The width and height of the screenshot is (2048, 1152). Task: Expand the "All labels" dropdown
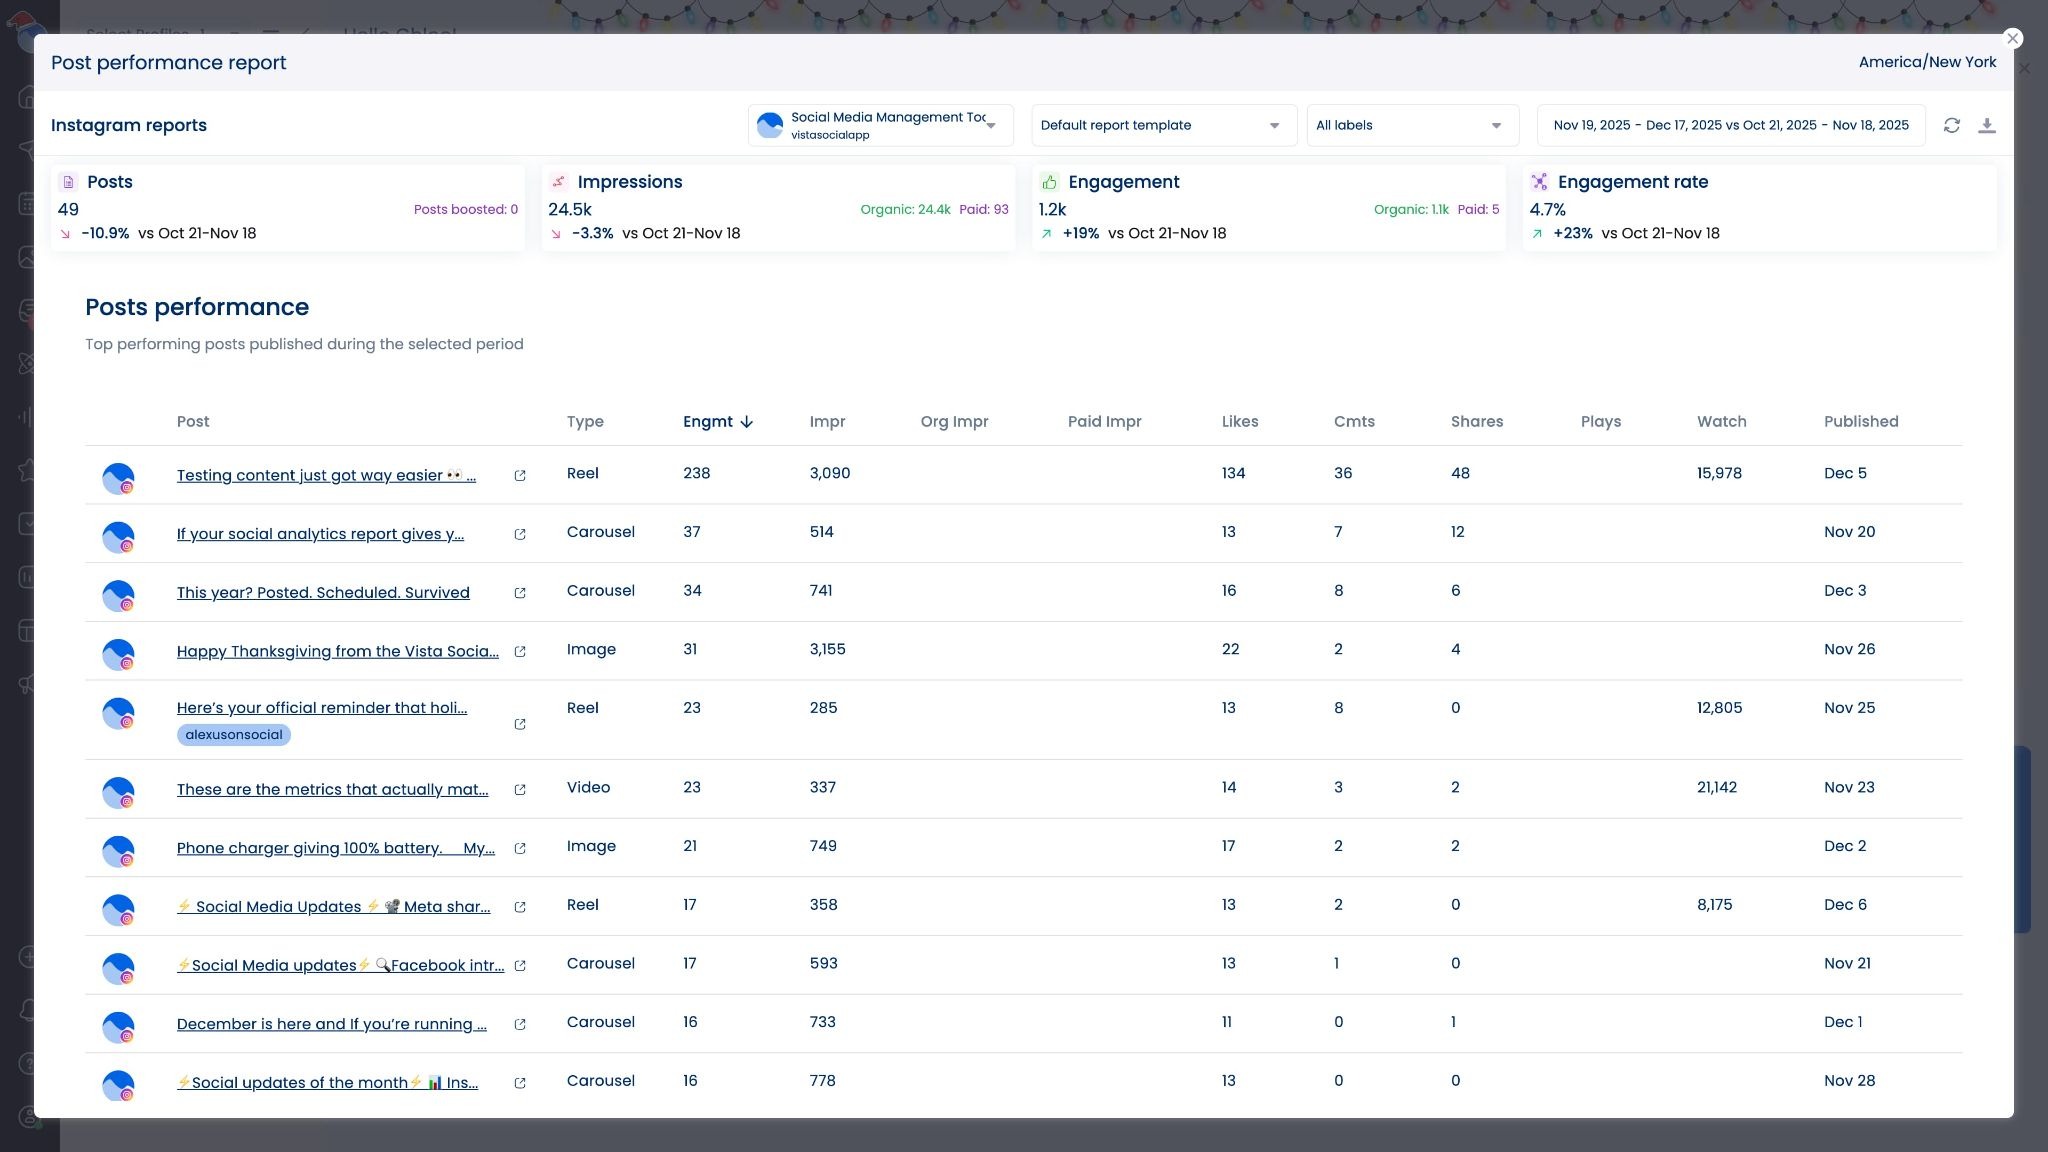click(1411, 125)
